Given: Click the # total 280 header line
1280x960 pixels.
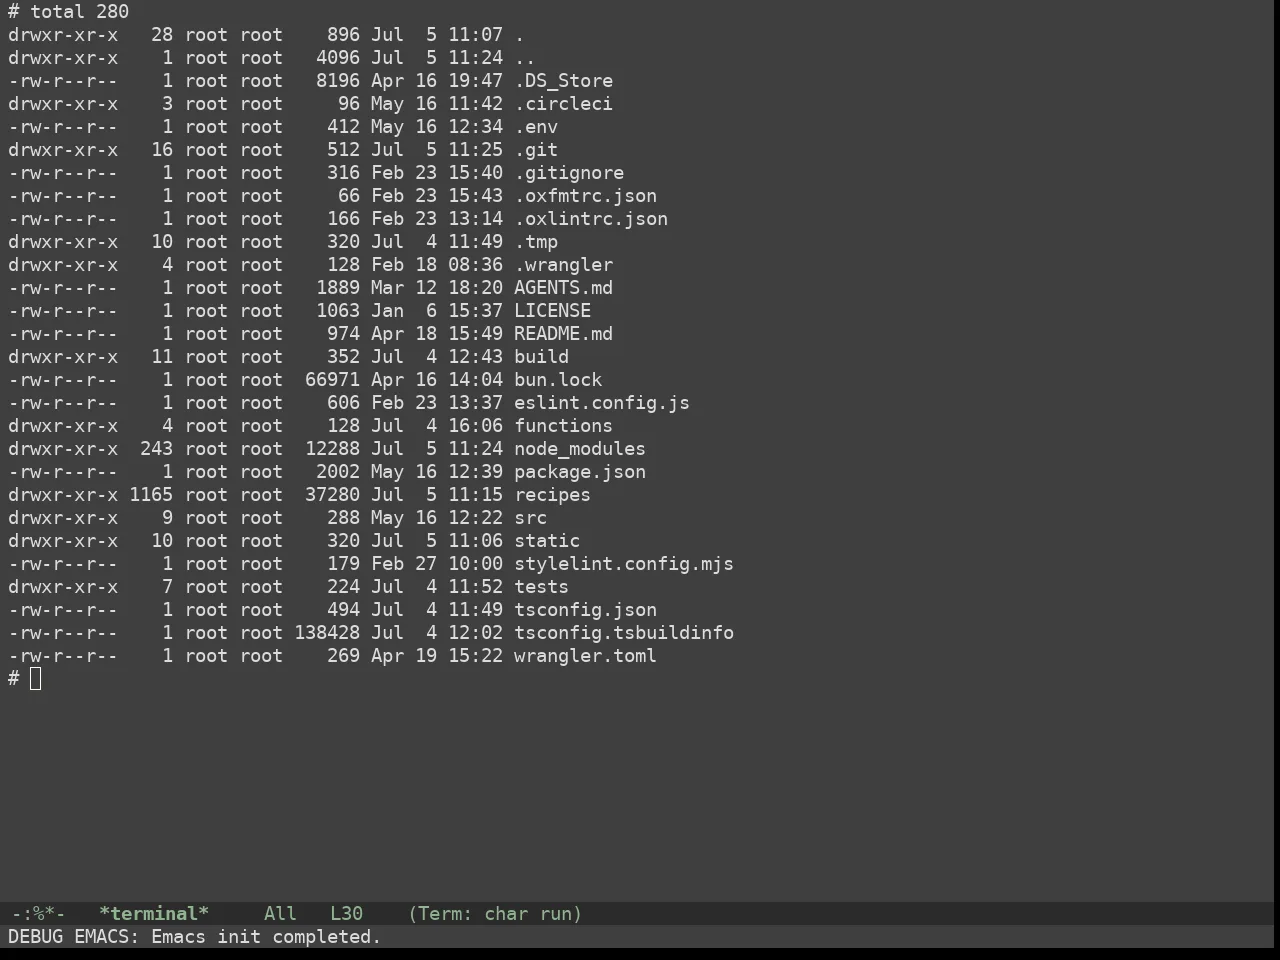Looking at the screenshot, I should (69, 12).
